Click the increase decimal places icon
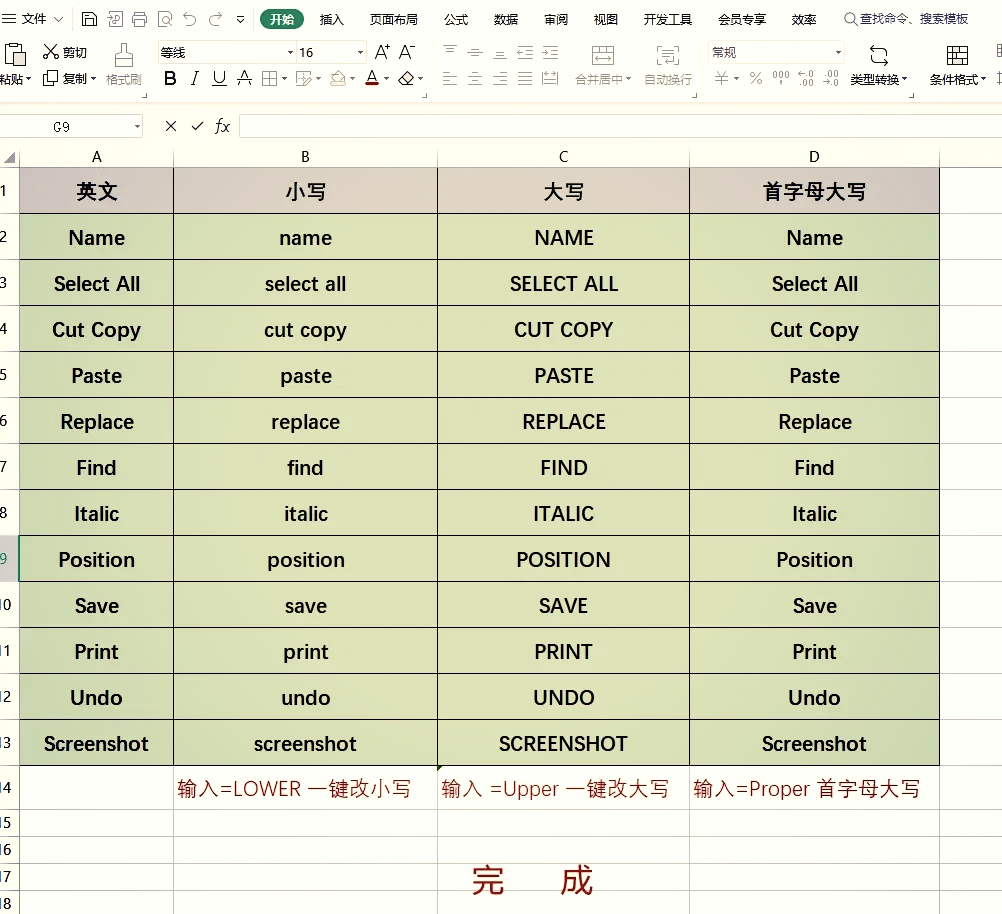This screenshot has width=1002, height=914. tap(806, 79)
